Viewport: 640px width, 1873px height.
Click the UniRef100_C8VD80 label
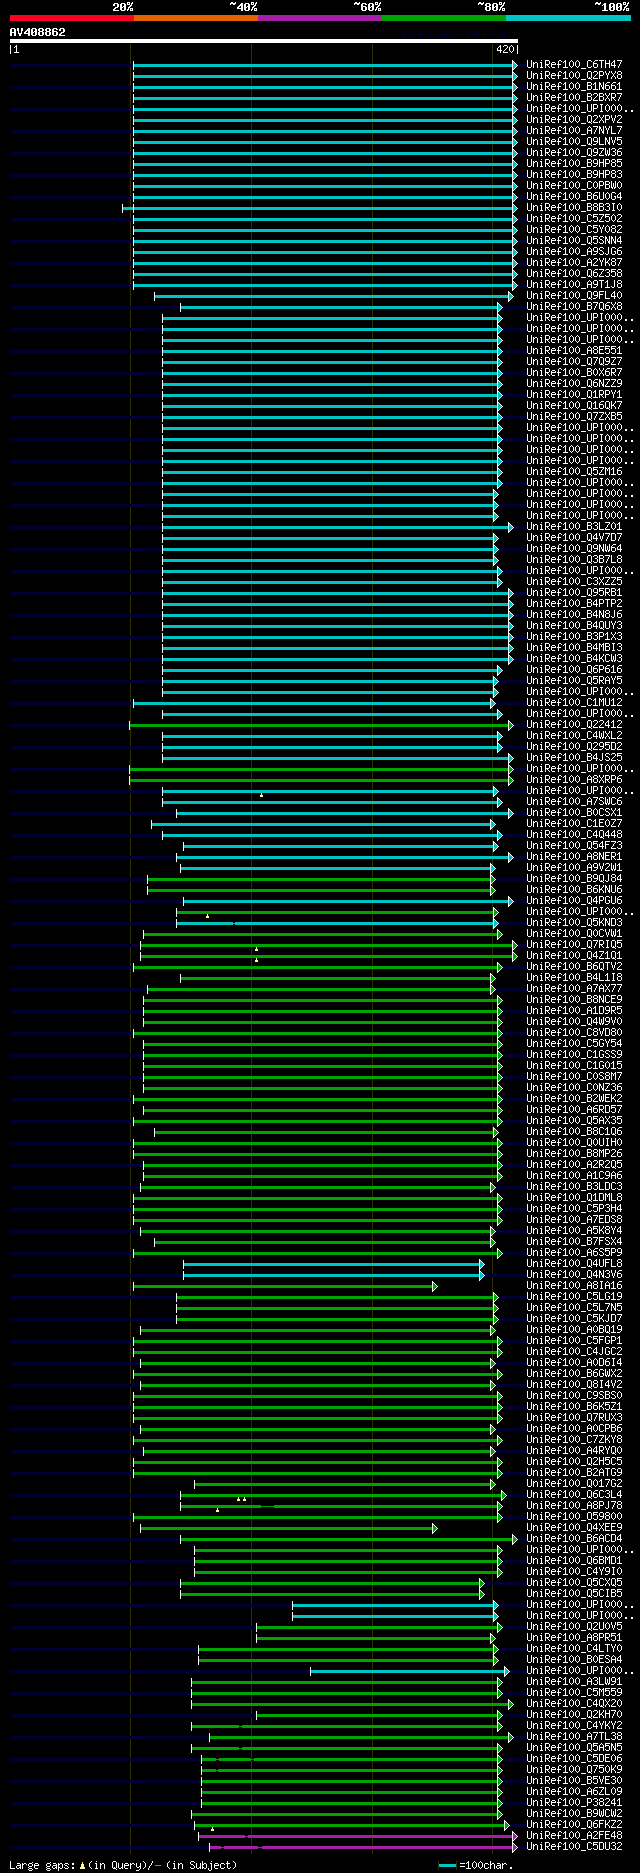click(x=574, y=1033)
